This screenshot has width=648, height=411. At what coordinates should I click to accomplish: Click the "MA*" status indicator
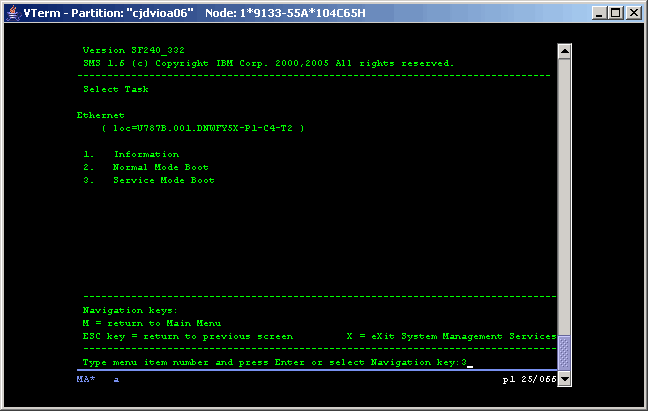pos(86,379)
